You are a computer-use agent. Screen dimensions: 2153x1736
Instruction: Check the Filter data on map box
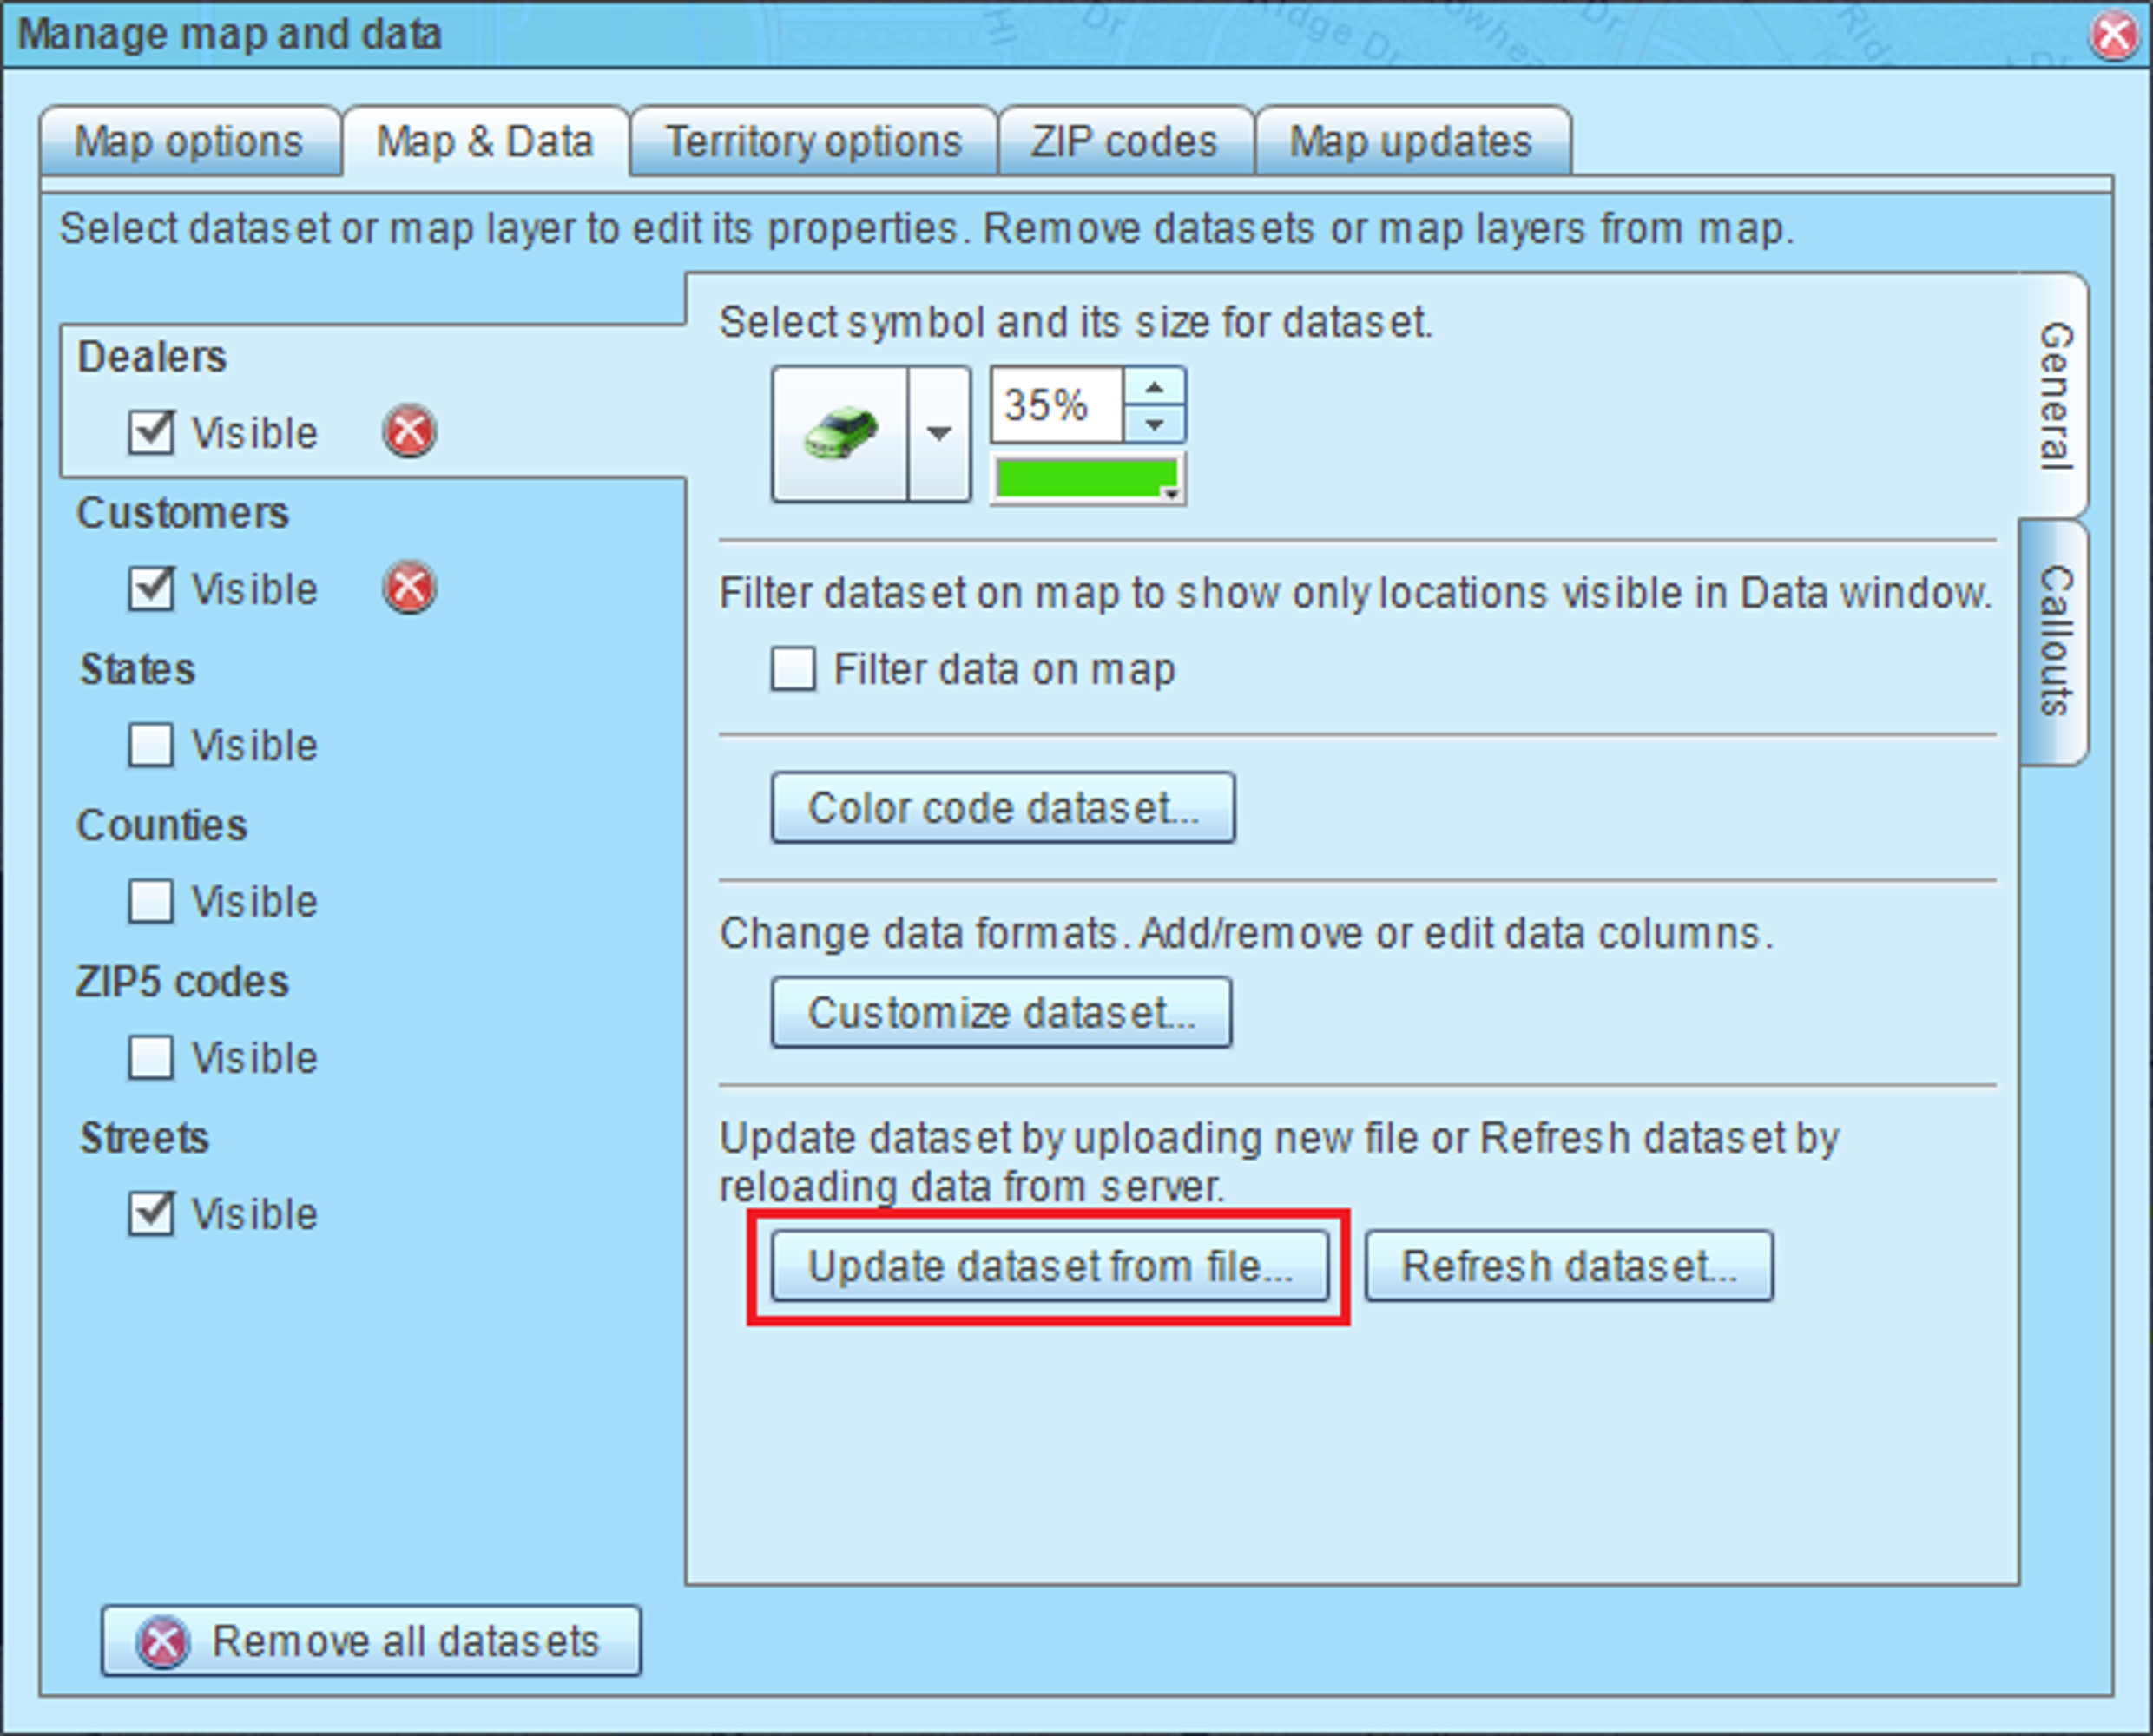click(x=793, y=668)
